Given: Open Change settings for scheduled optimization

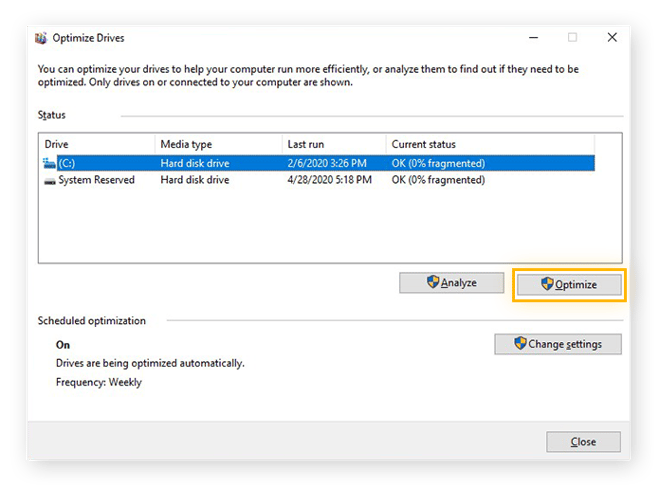Looking at the screenshot, I should (x=558, y=344).
